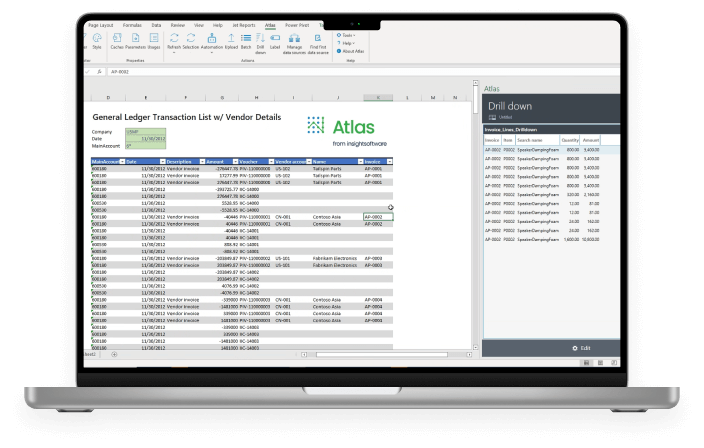
Task: Open the Amount column filter dropdown
Action: 235,162
